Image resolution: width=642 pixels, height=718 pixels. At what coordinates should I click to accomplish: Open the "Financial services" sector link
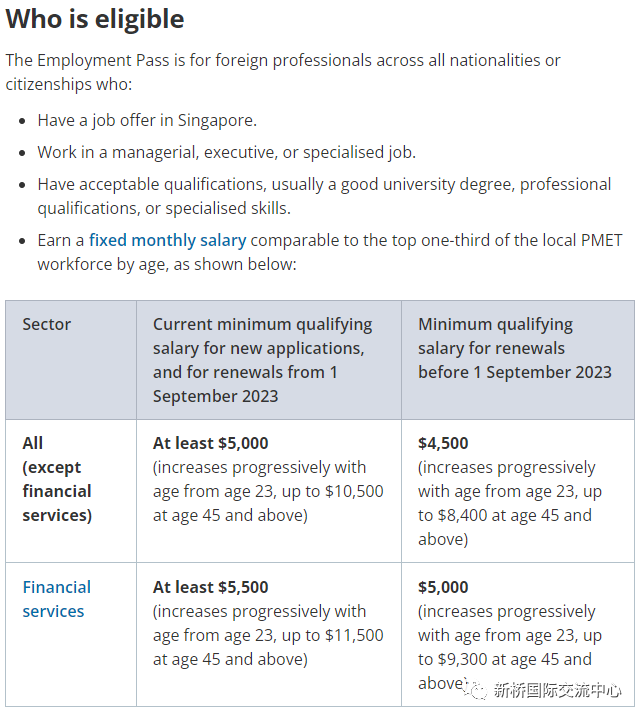[56, 599]
